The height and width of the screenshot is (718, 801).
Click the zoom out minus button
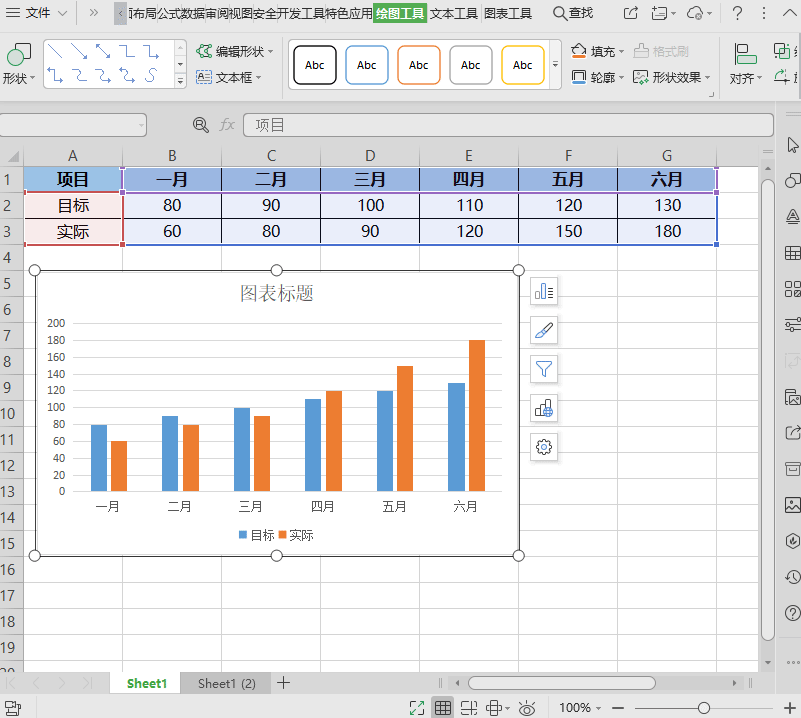(x=618, y=708)
